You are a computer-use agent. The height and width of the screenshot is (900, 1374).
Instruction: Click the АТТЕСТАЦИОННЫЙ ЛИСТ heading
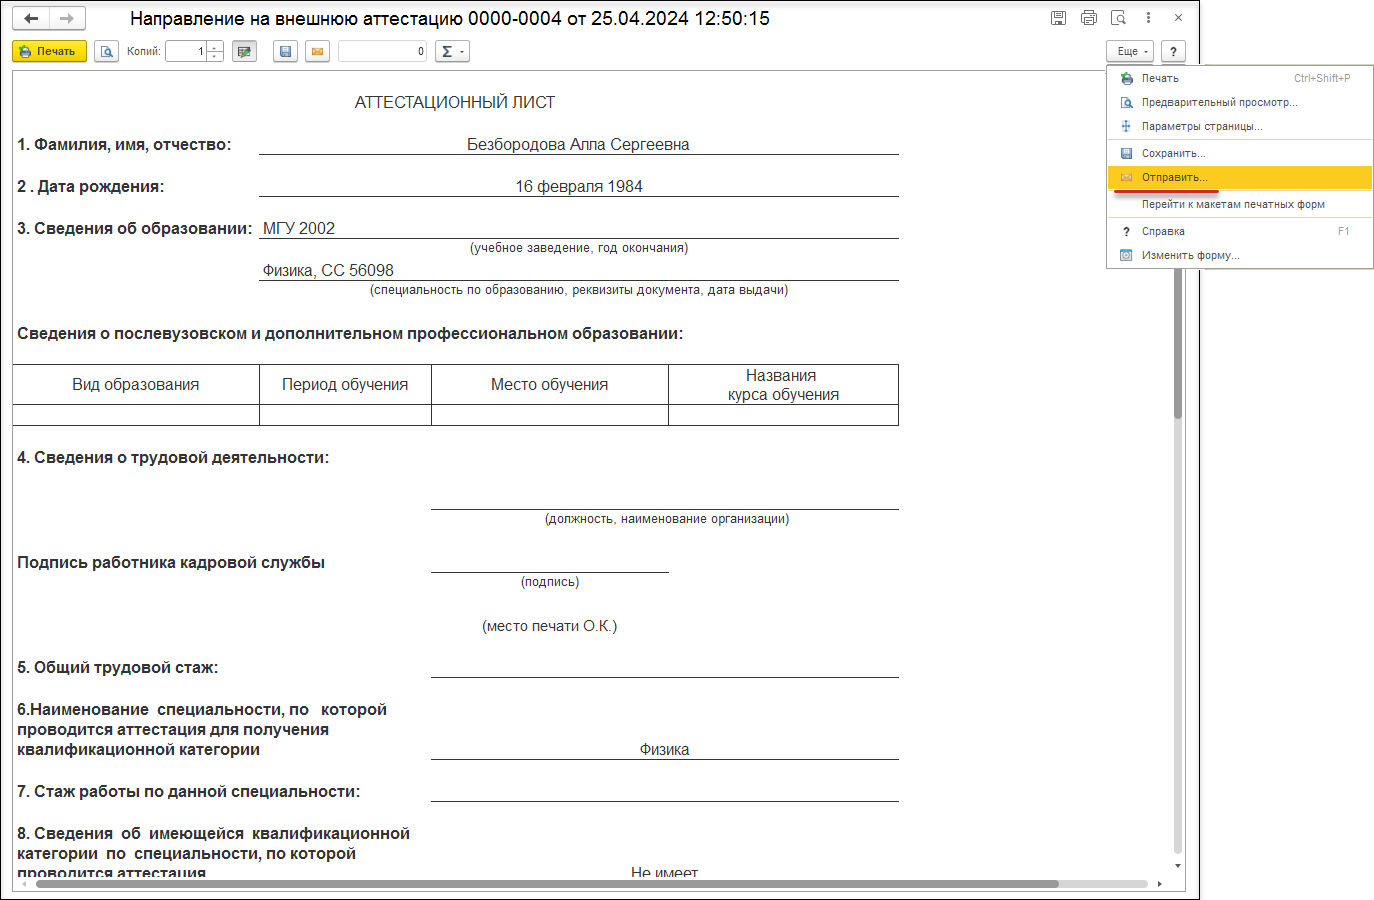point(455,102)
